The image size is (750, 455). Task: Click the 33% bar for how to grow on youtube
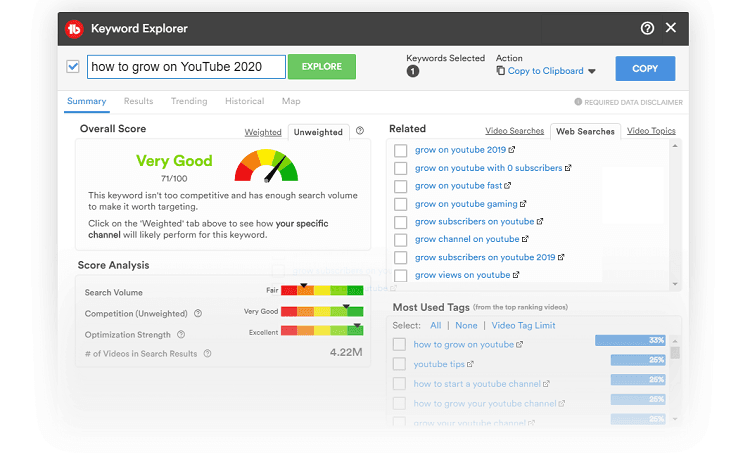pos(630,340)
